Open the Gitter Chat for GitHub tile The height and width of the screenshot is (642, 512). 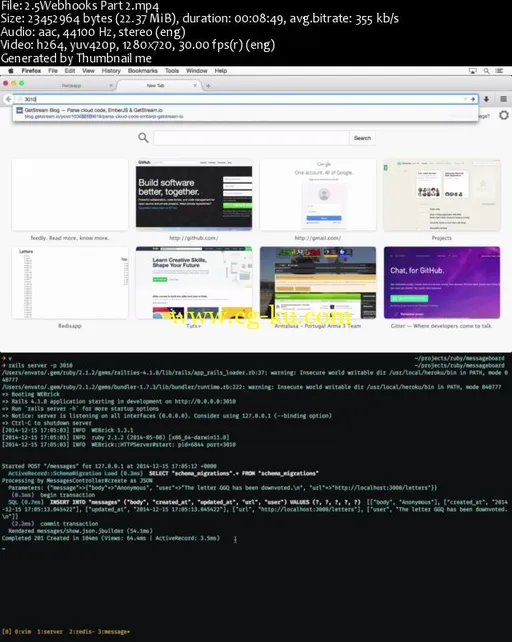(442, 283)
